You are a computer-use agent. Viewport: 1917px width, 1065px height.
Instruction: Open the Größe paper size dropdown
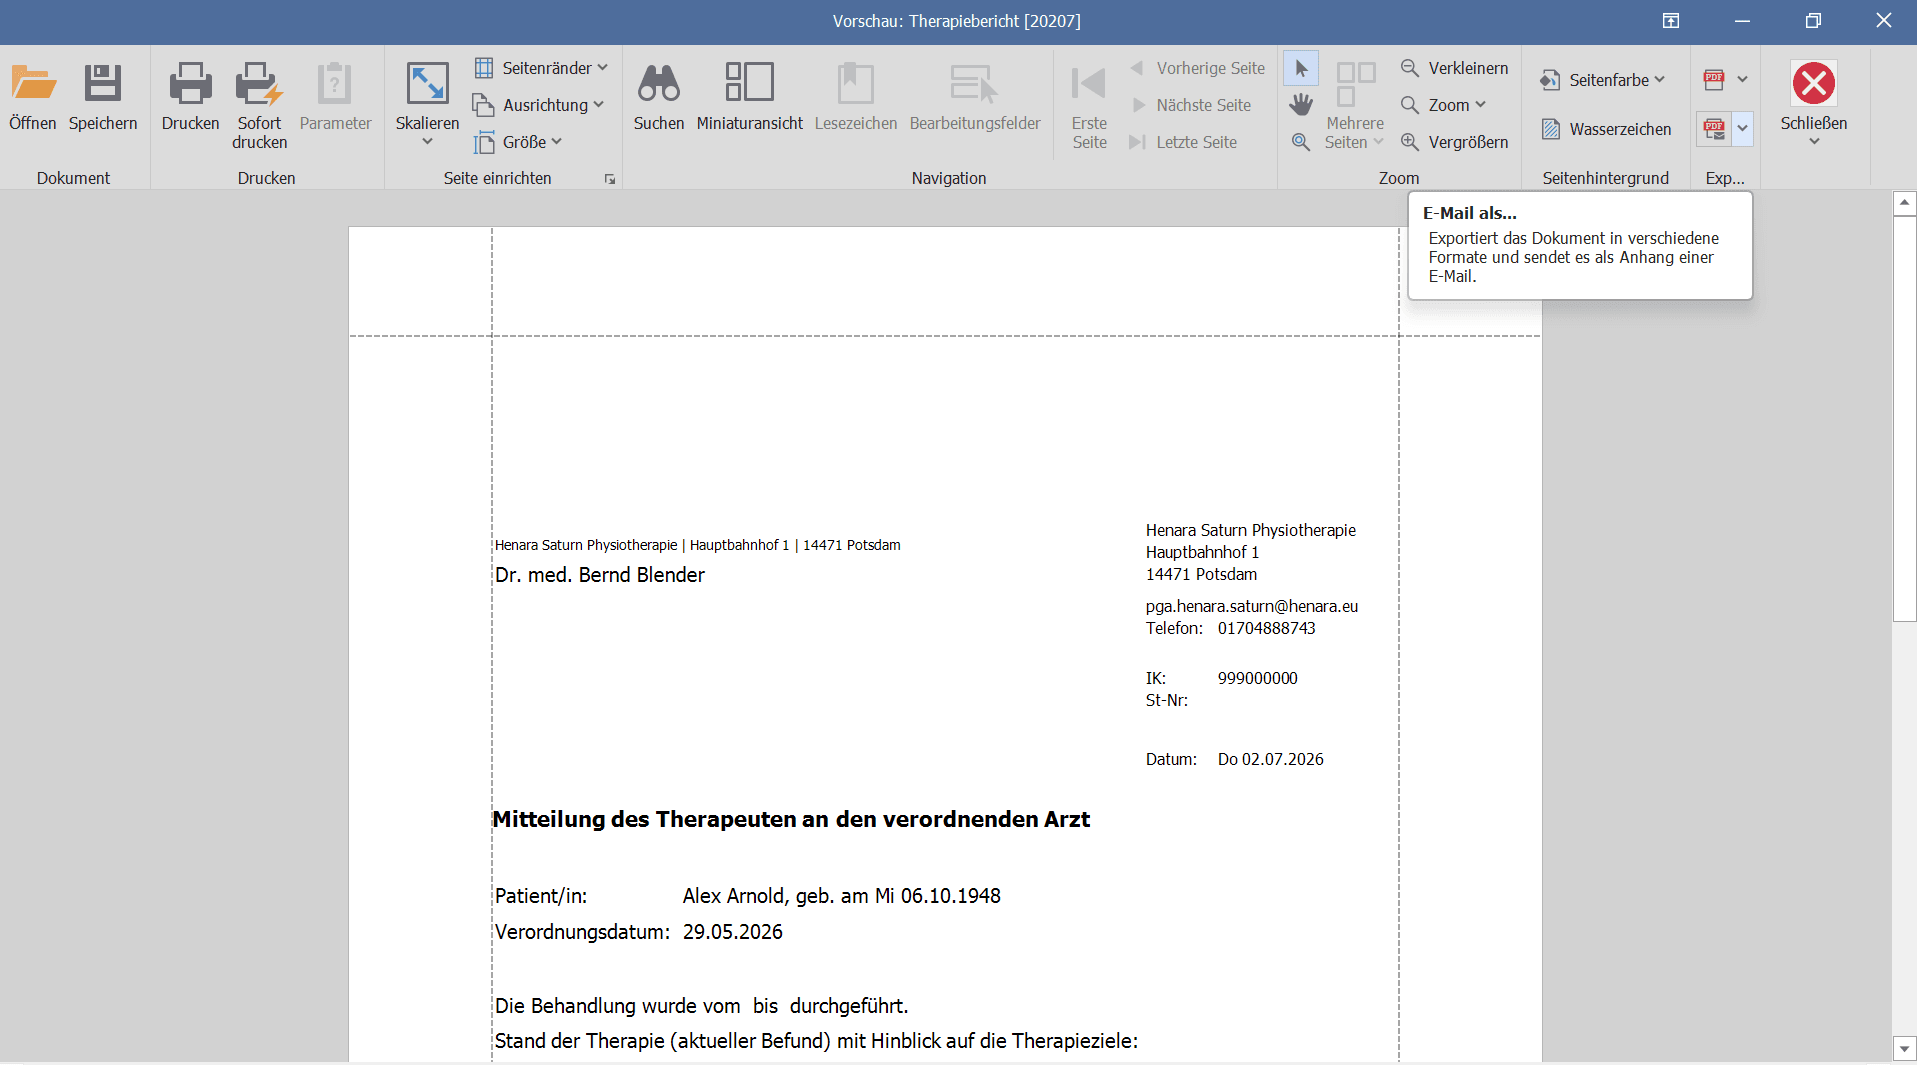pos(518,142)
